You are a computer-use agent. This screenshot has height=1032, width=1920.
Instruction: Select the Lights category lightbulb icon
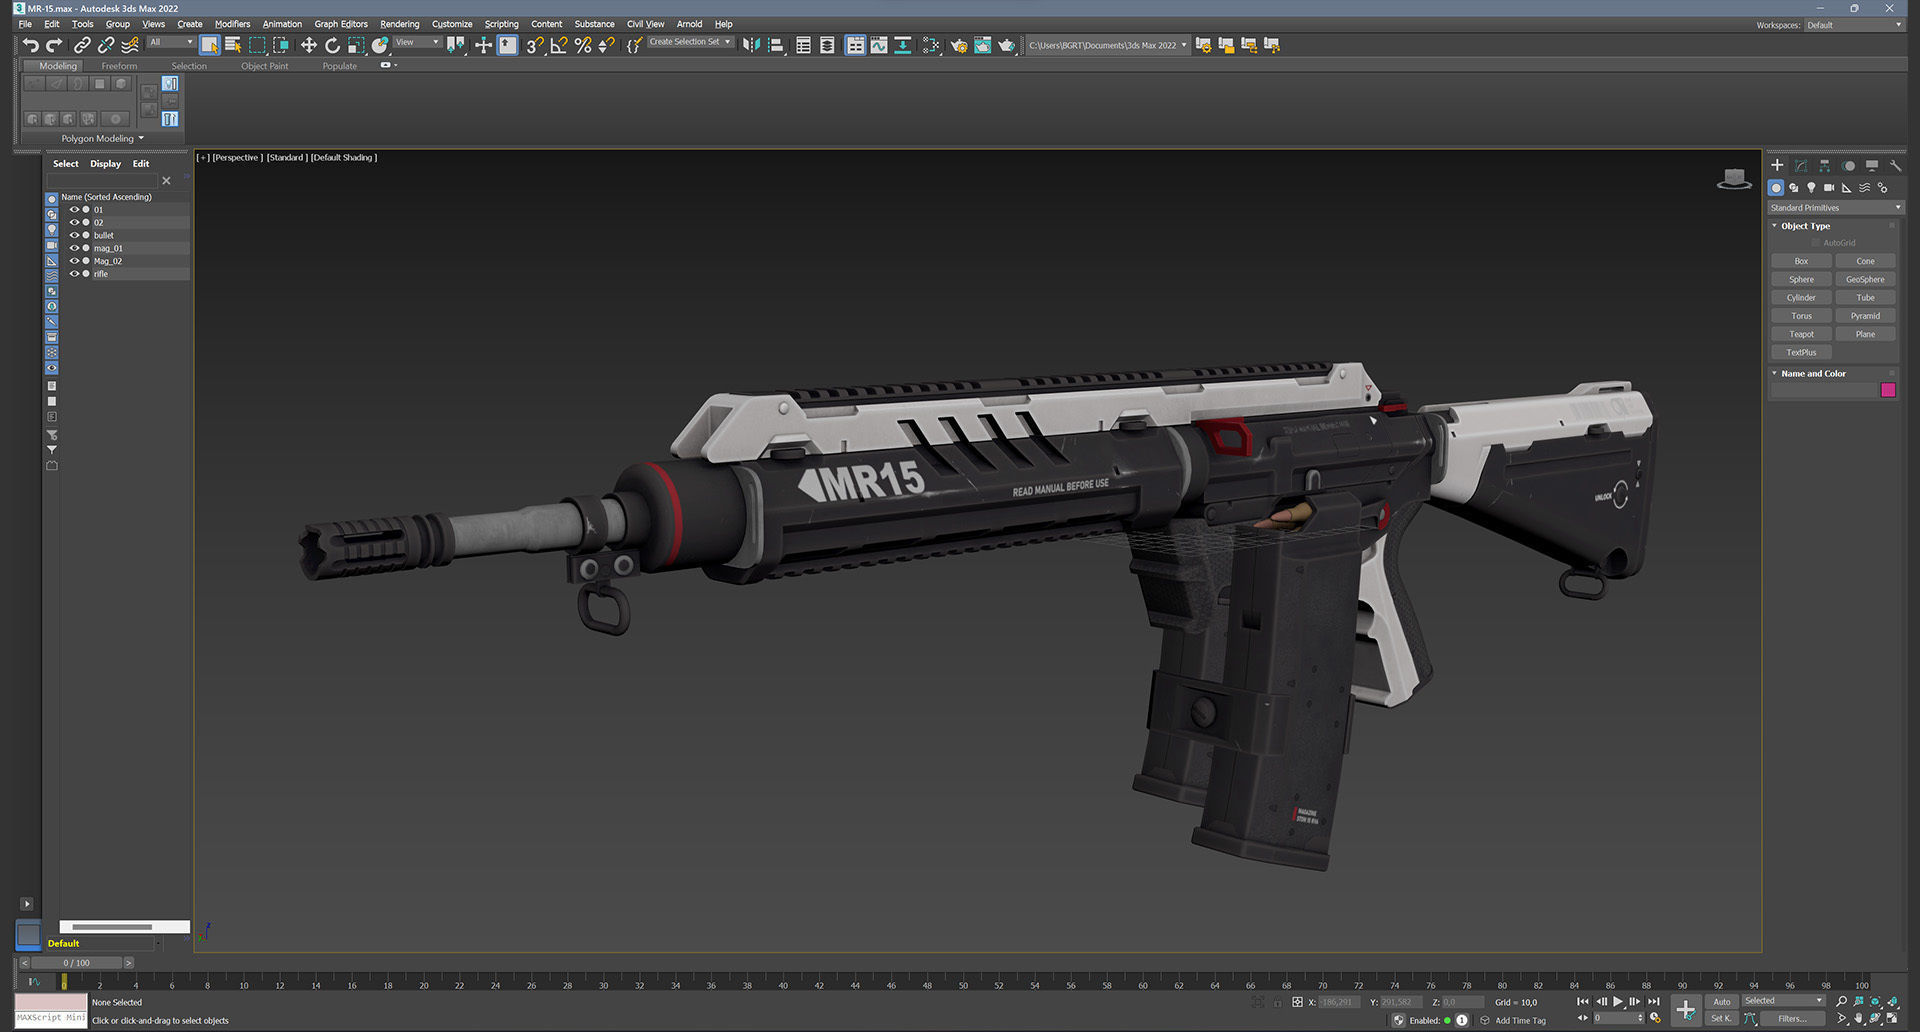[x=1811, y=188]
